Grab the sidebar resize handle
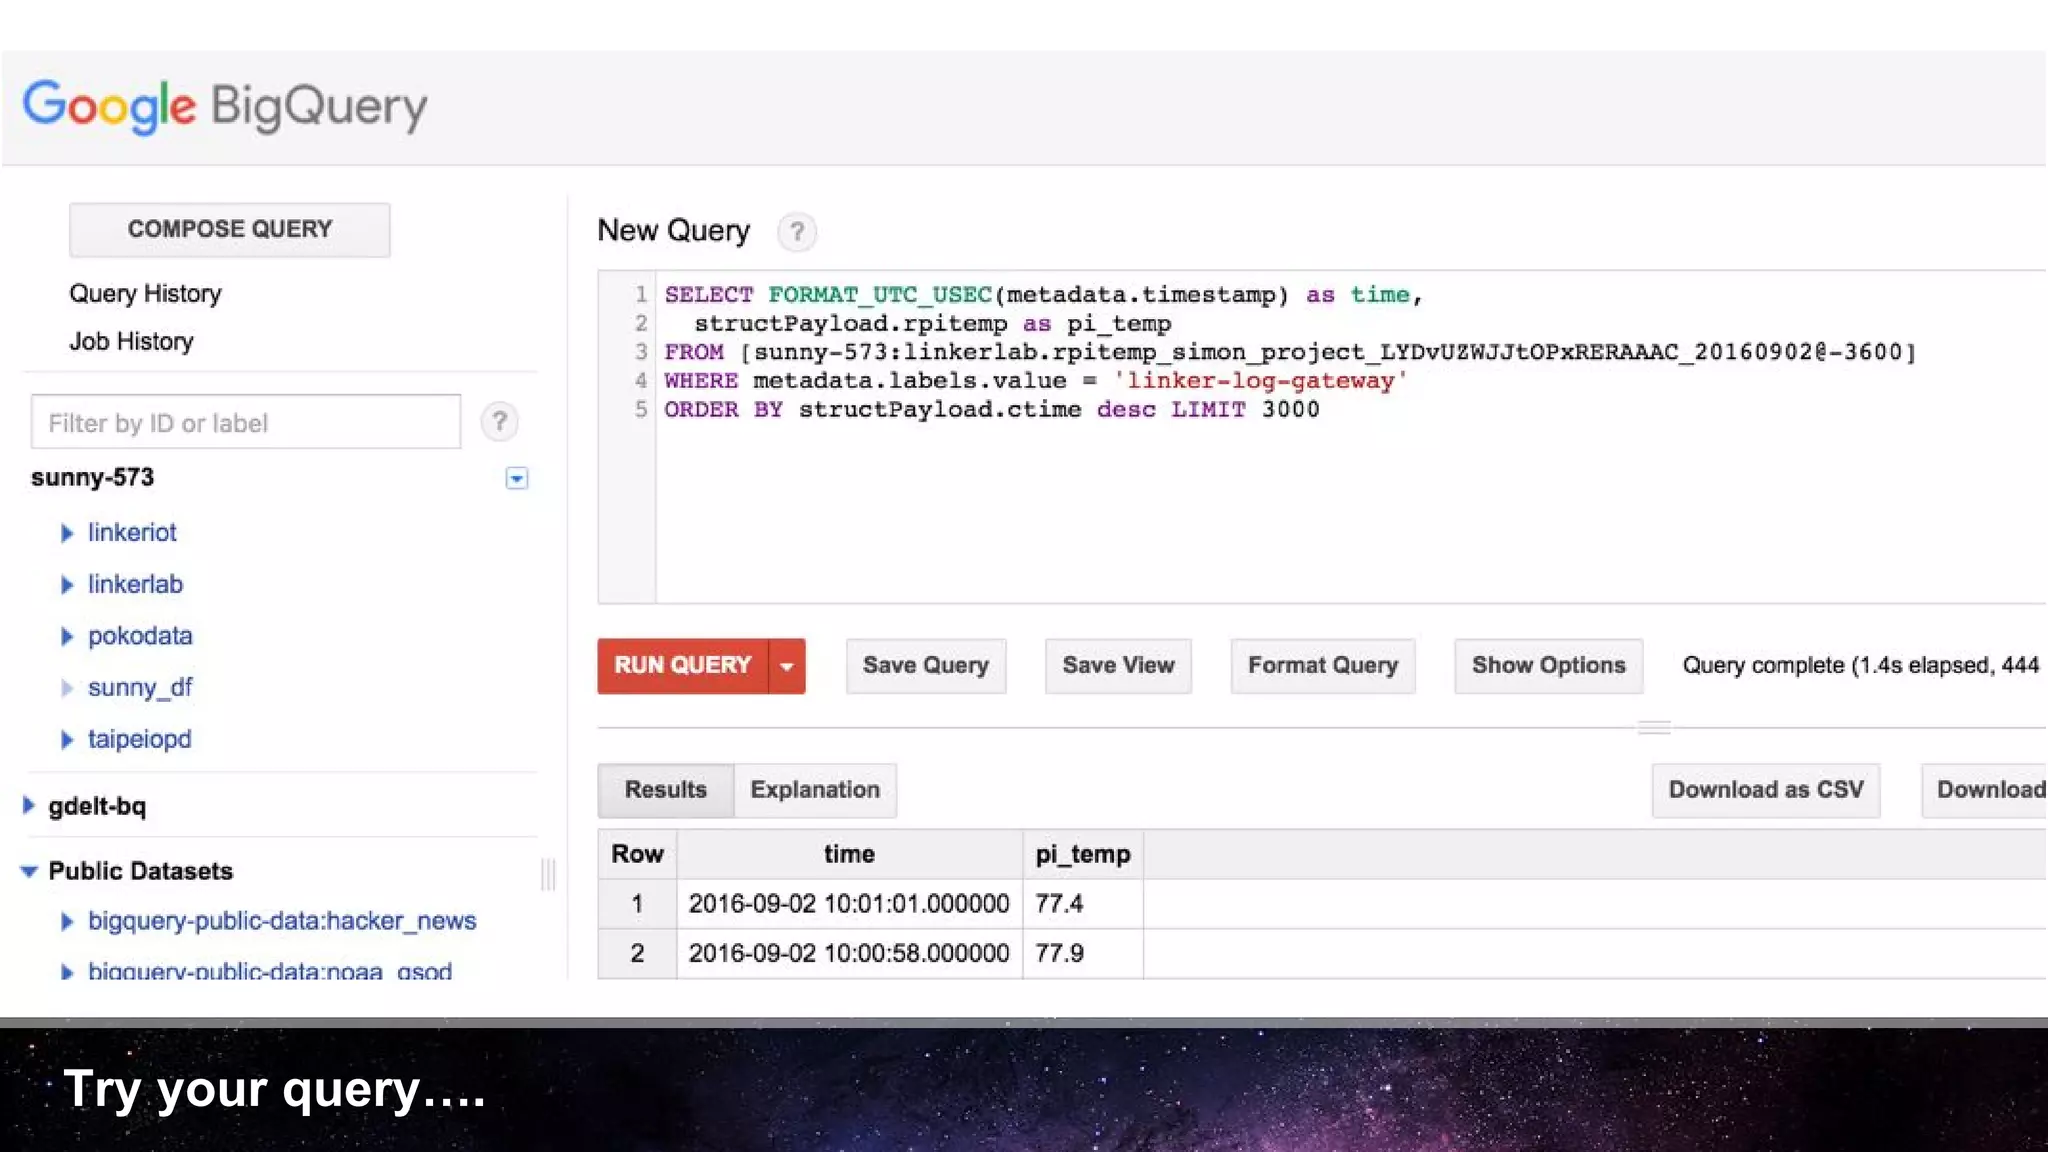The image size is (2048, 1152). [548, 875]
